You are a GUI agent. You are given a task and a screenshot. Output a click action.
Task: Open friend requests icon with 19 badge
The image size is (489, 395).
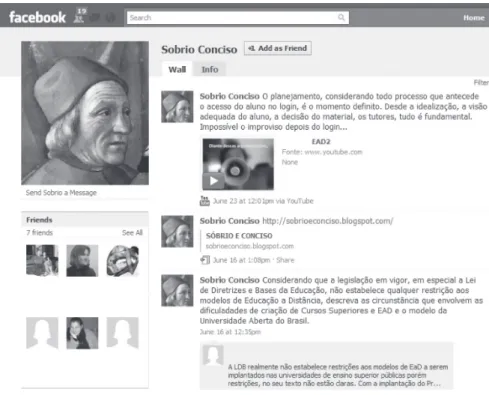[80, 16]
